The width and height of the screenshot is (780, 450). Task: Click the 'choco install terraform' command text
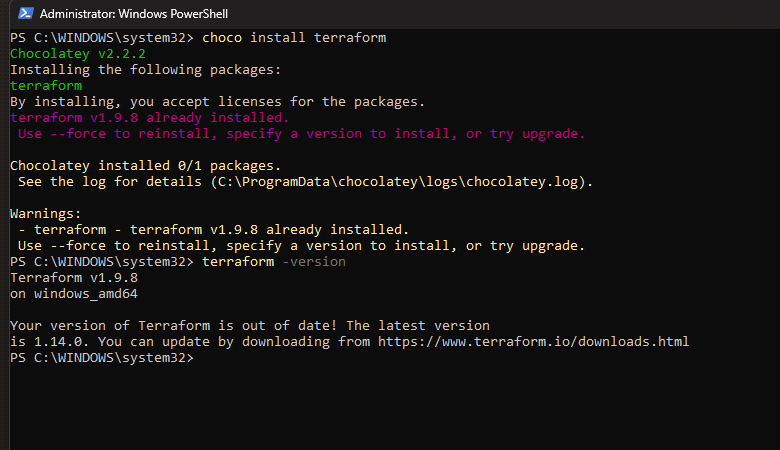(x=294, y=38)
